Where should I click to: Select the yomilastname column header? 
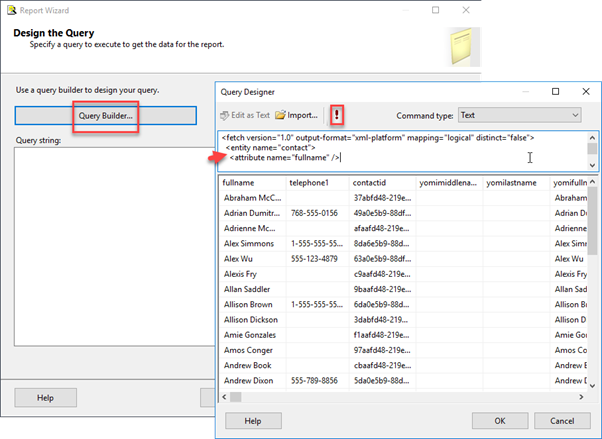pyautogui.click(x=516, y=183)
